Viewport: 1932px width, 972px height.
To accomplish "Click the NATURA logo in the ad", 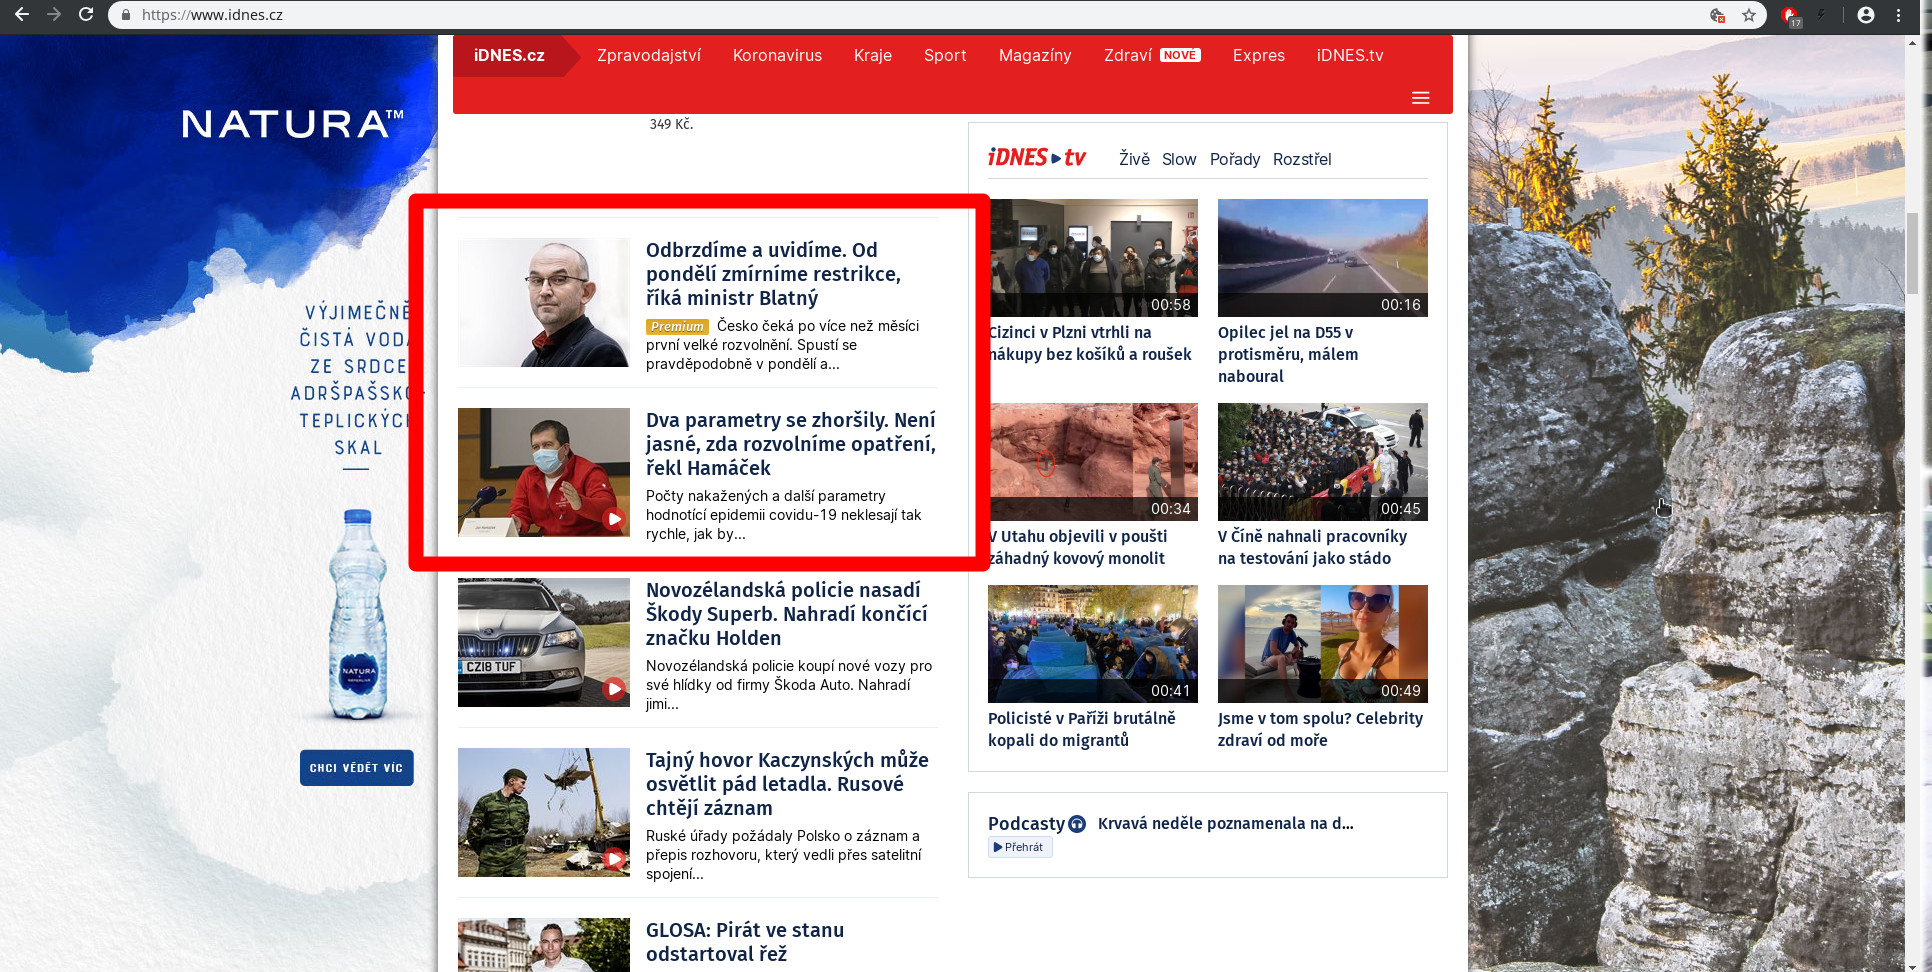I will point(292,124).
